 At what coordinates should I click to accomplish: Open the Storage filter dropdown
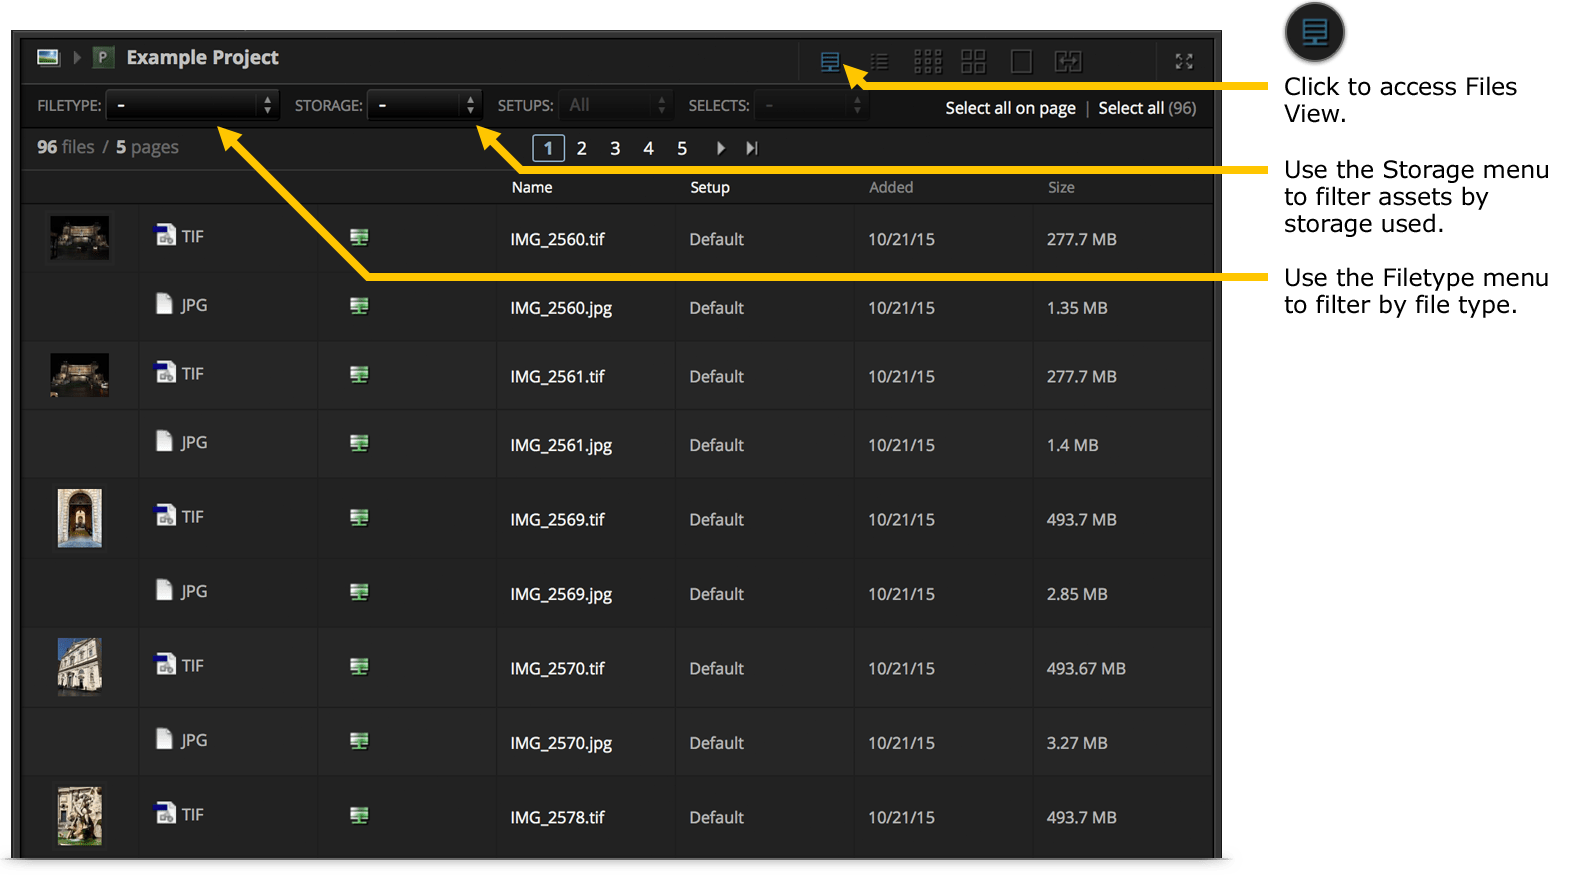pyautogui.click(x=424, y=105)
